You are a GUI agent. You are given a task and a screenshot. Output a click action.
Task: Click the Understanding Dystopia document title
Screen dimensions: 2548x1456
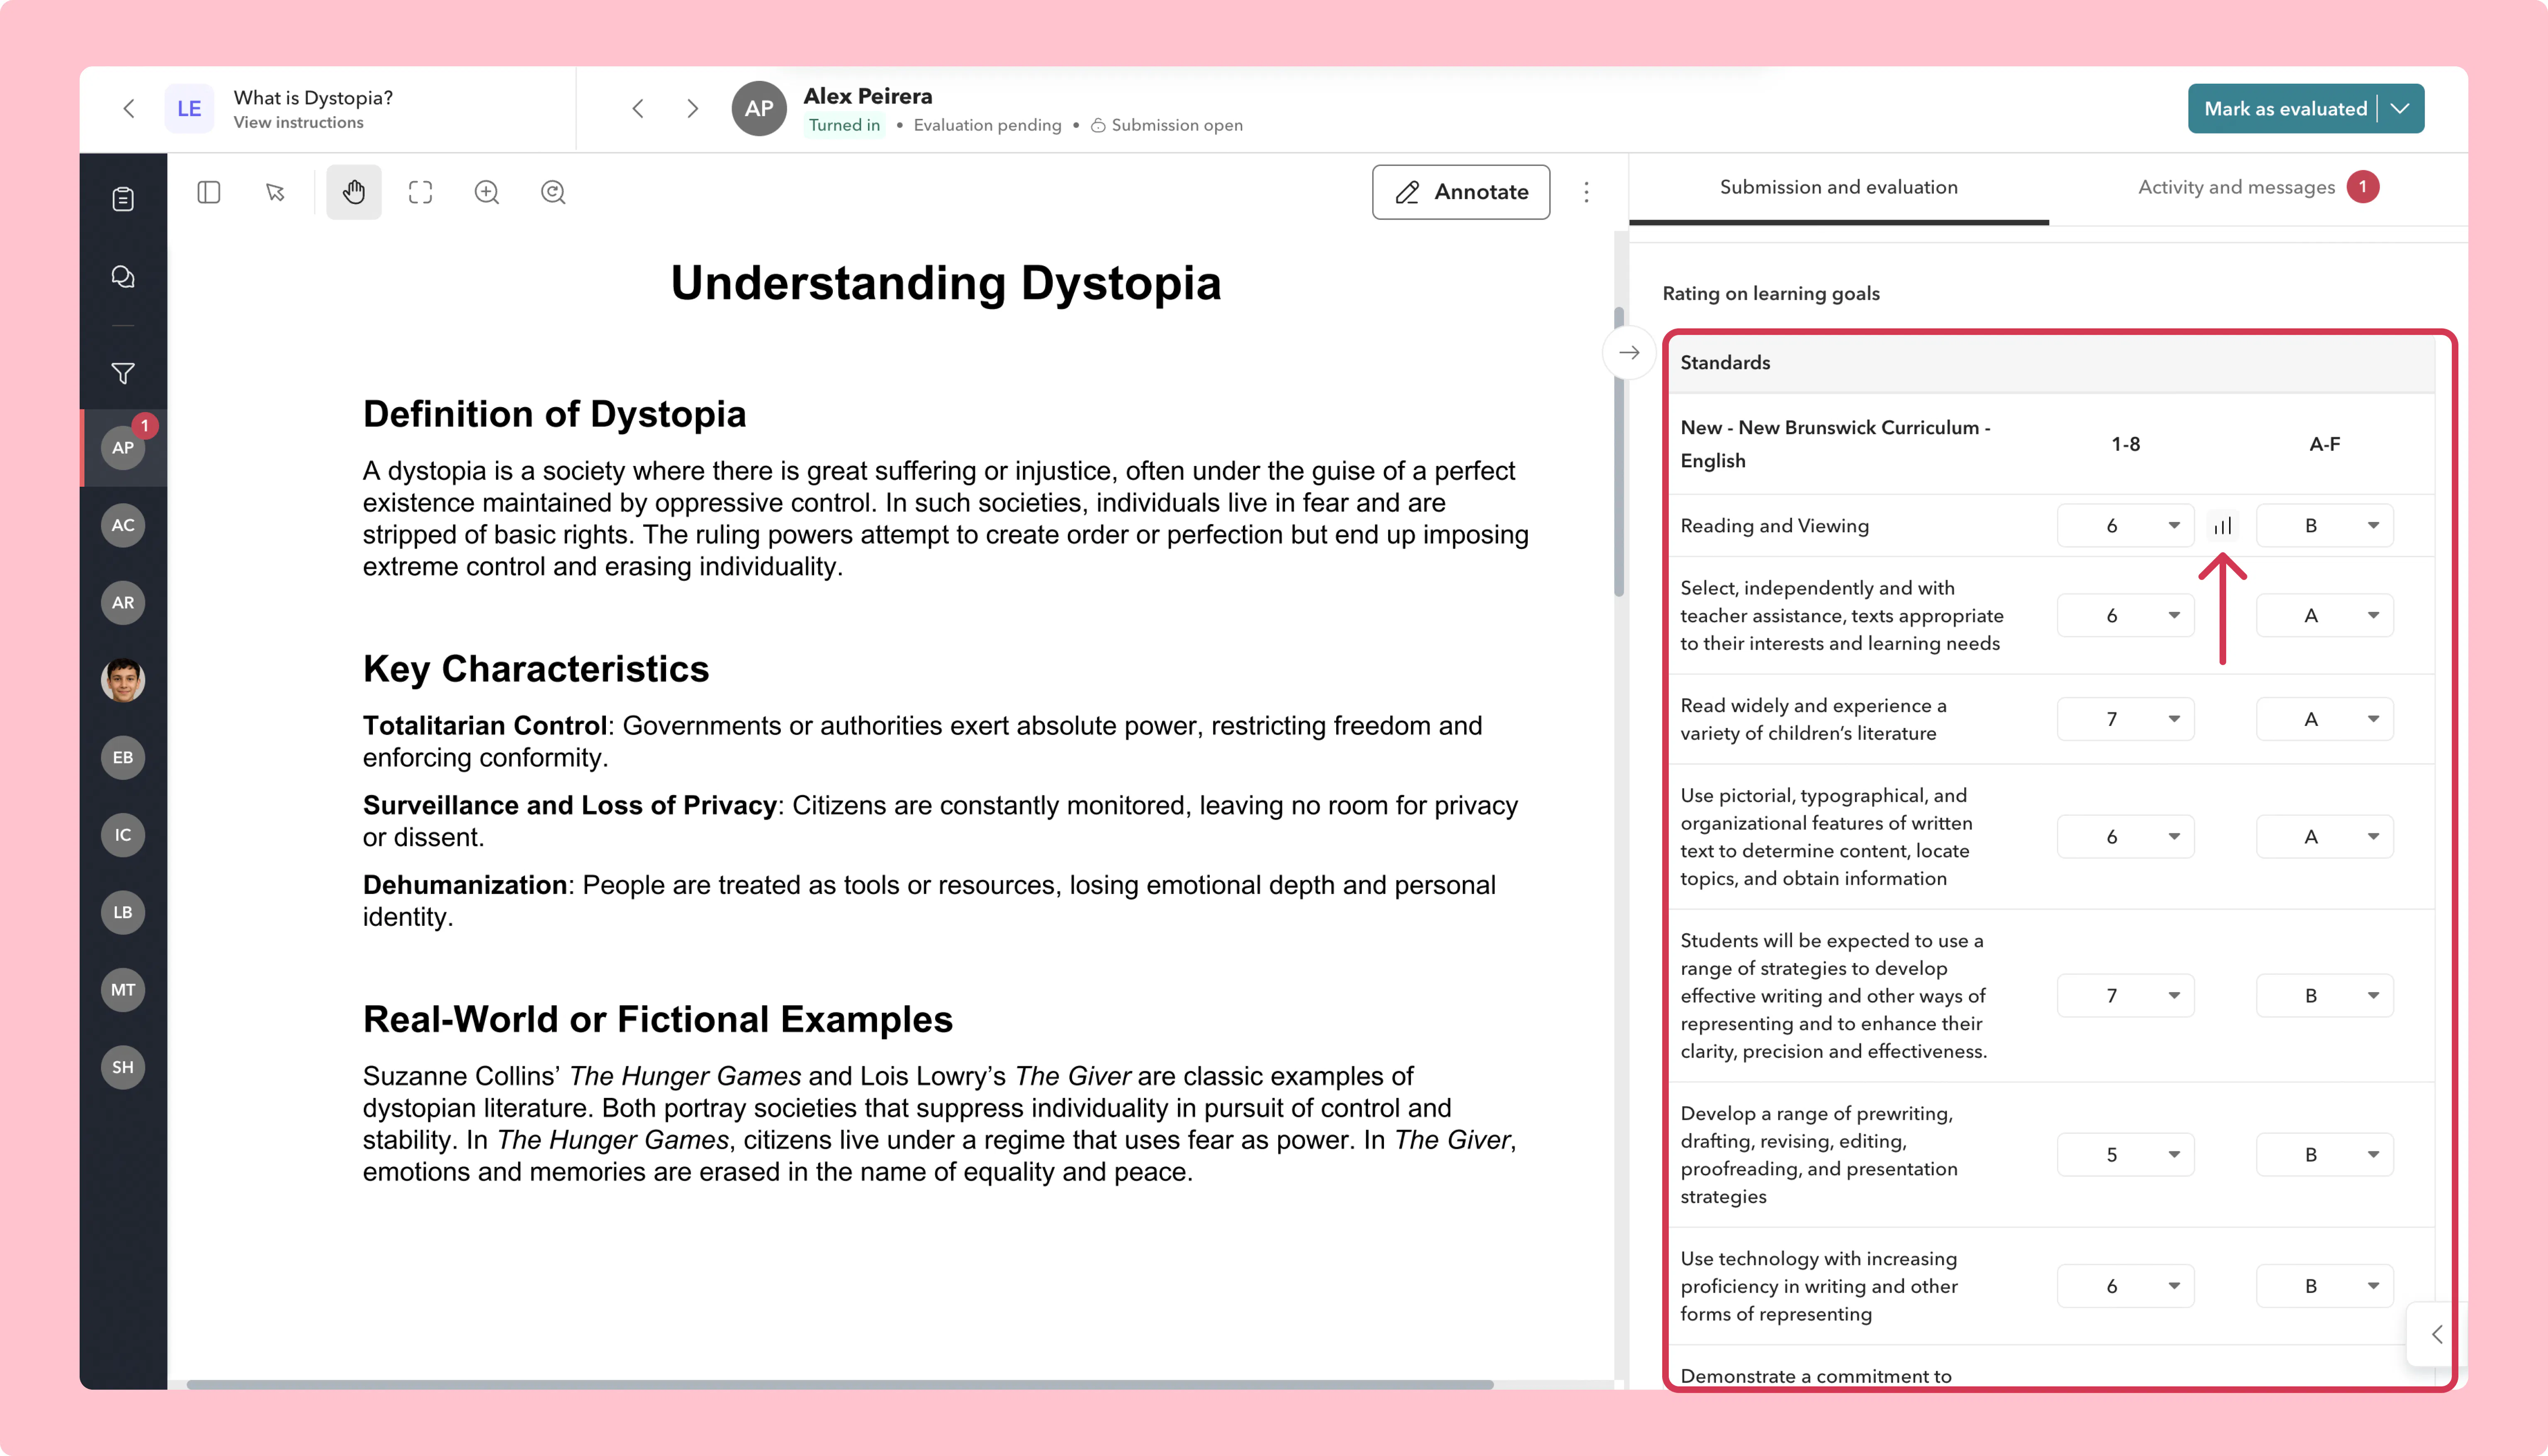point(946,283)
